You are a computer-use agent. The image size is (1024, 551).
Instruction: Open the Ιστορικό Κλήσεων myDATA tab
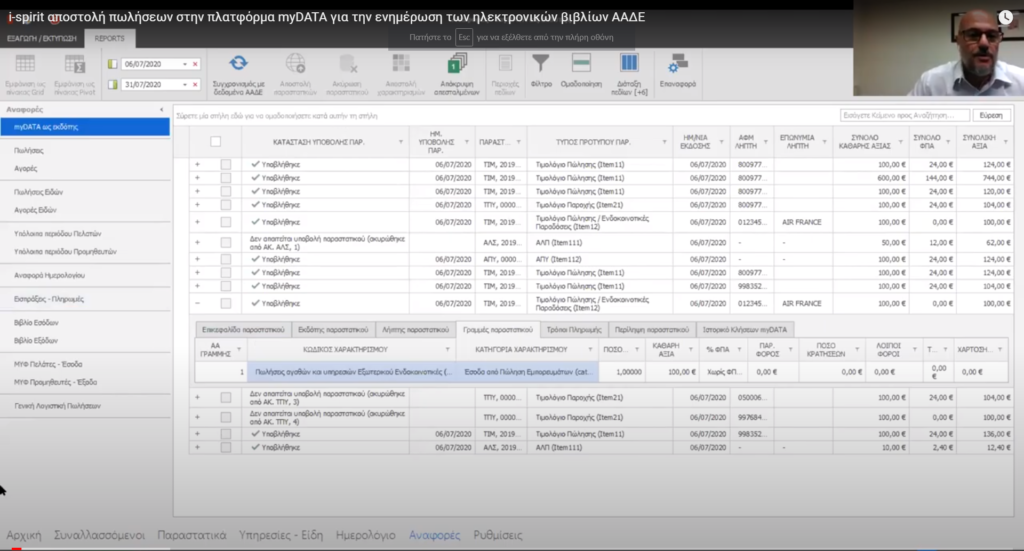(x=744, y=329)
